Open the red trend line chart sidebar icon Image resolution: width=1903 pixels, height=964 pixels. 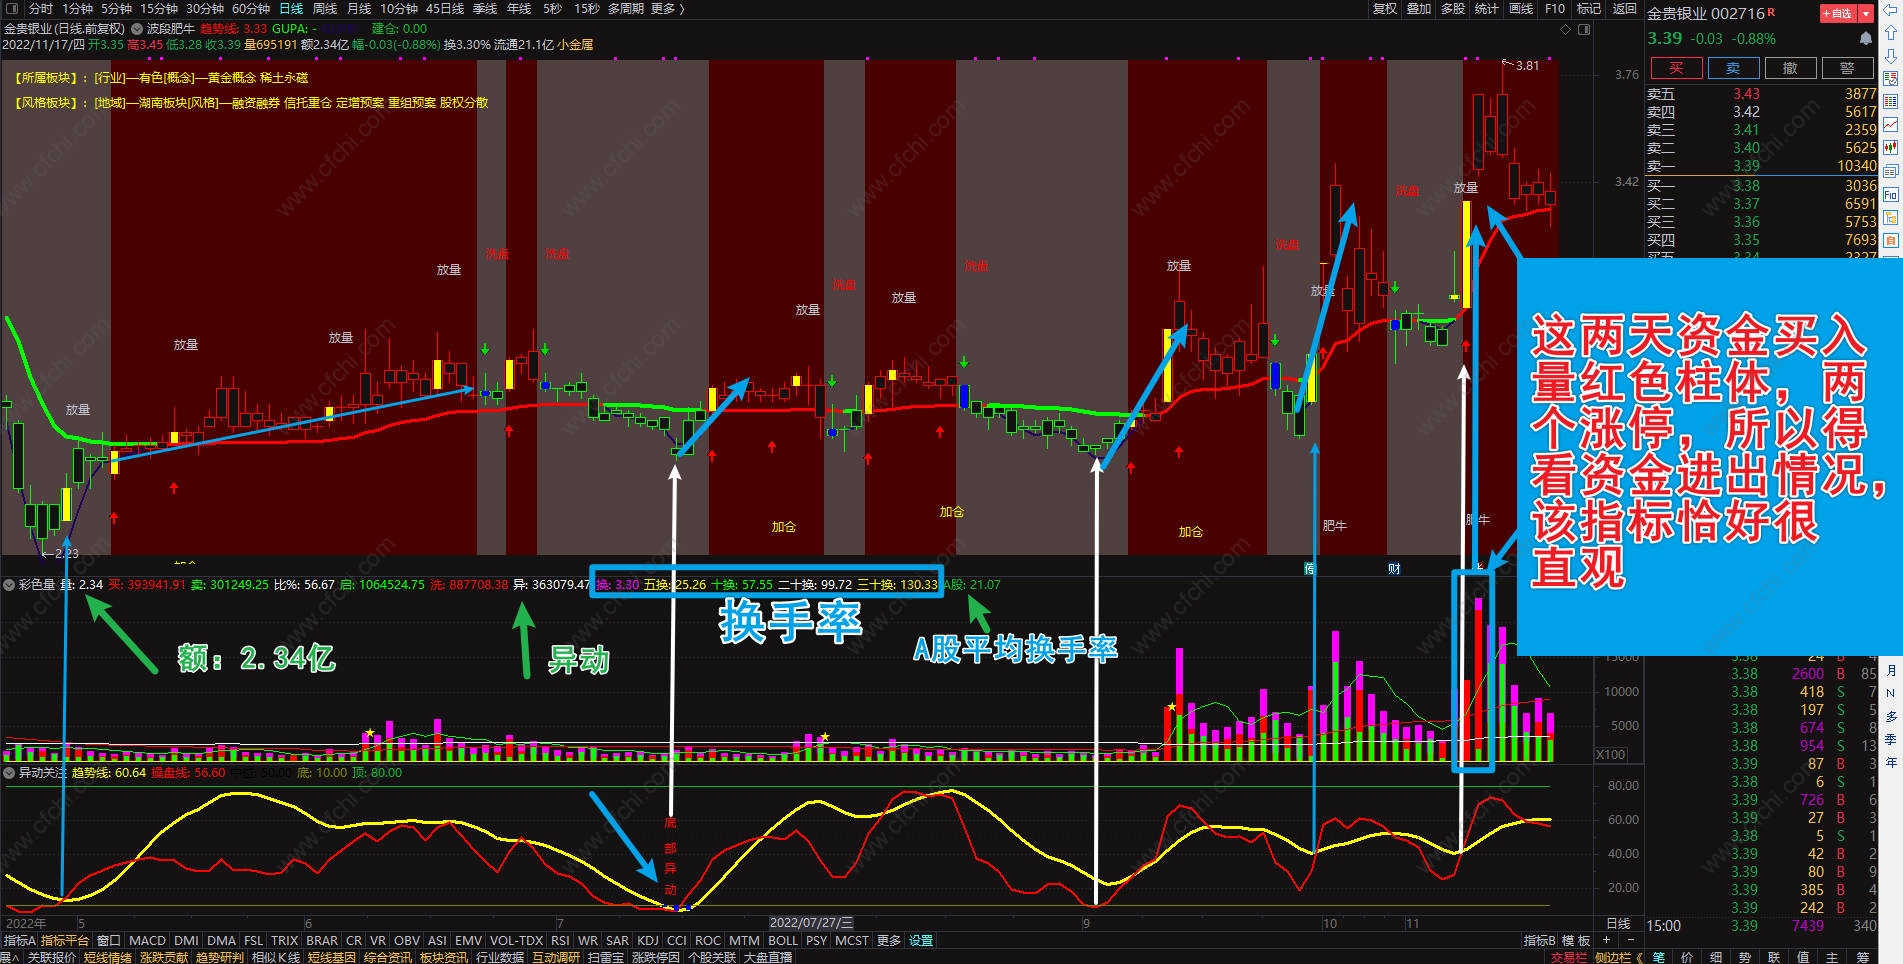tap(1890, 125)
